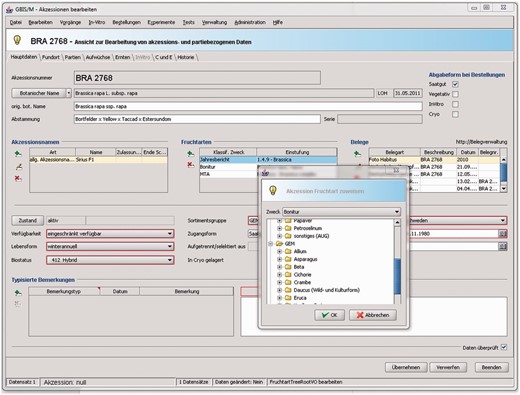The height and width of the screenshot is (395, 520).
Task: Open the Vorgänge menu
Action: (x=70, y=22)
